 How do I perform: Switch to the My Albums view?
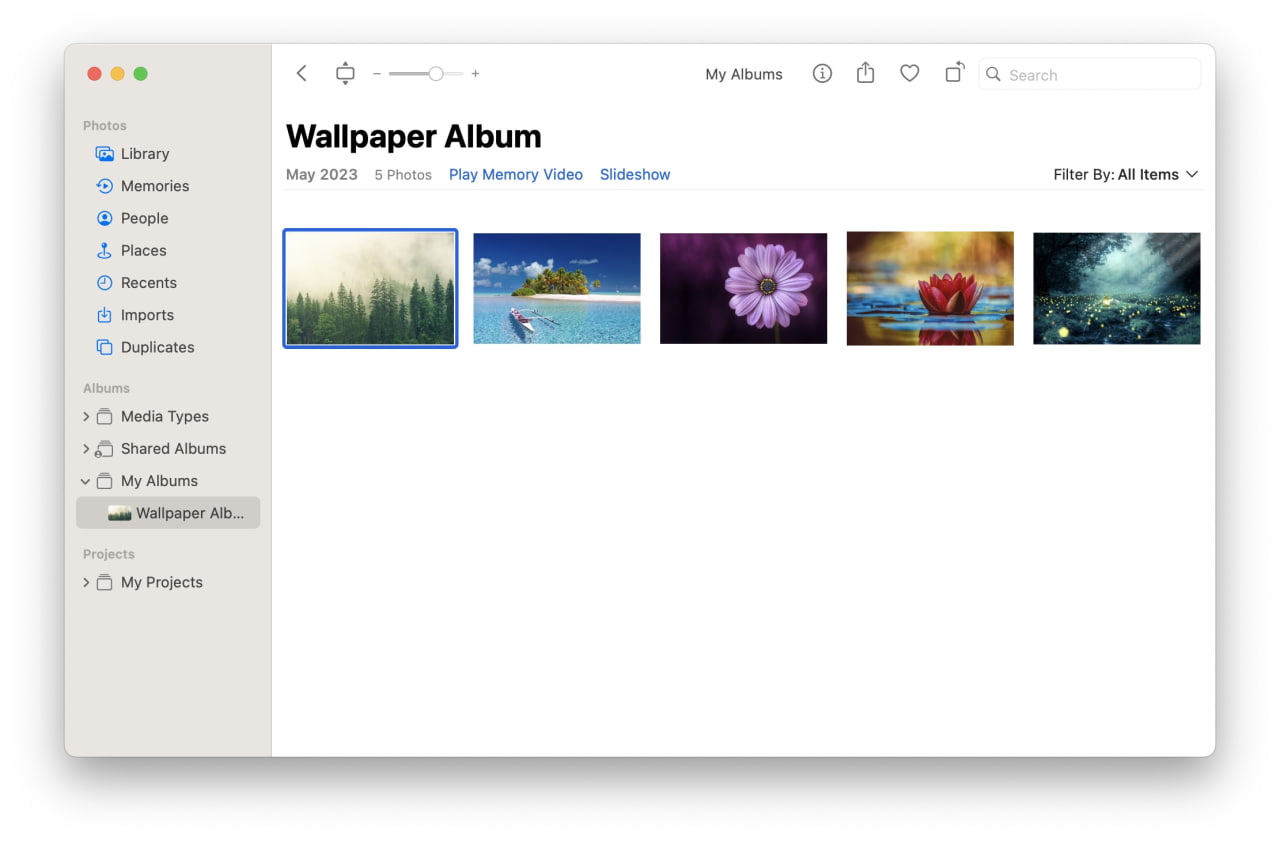[x=744, y=73]
